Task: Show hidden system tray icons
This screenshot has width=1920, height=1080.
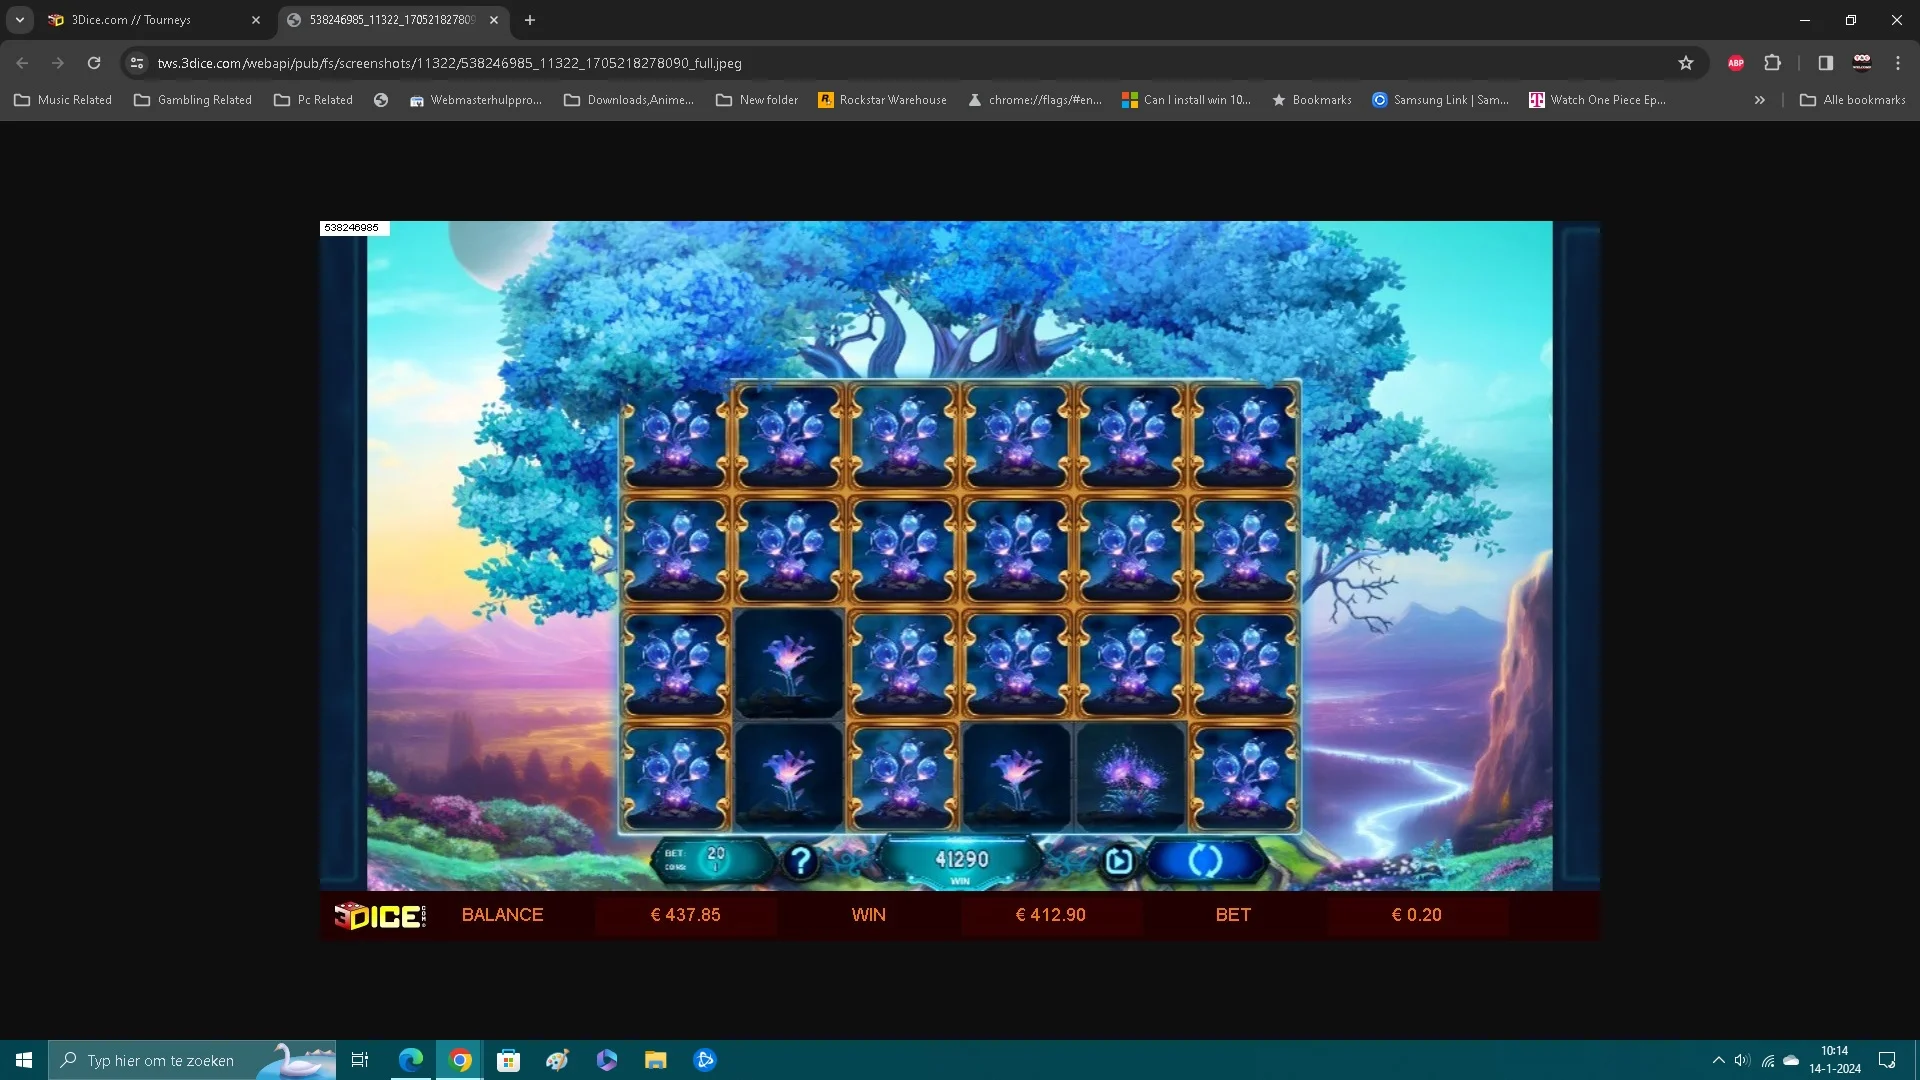Action: [1718, 1060]
